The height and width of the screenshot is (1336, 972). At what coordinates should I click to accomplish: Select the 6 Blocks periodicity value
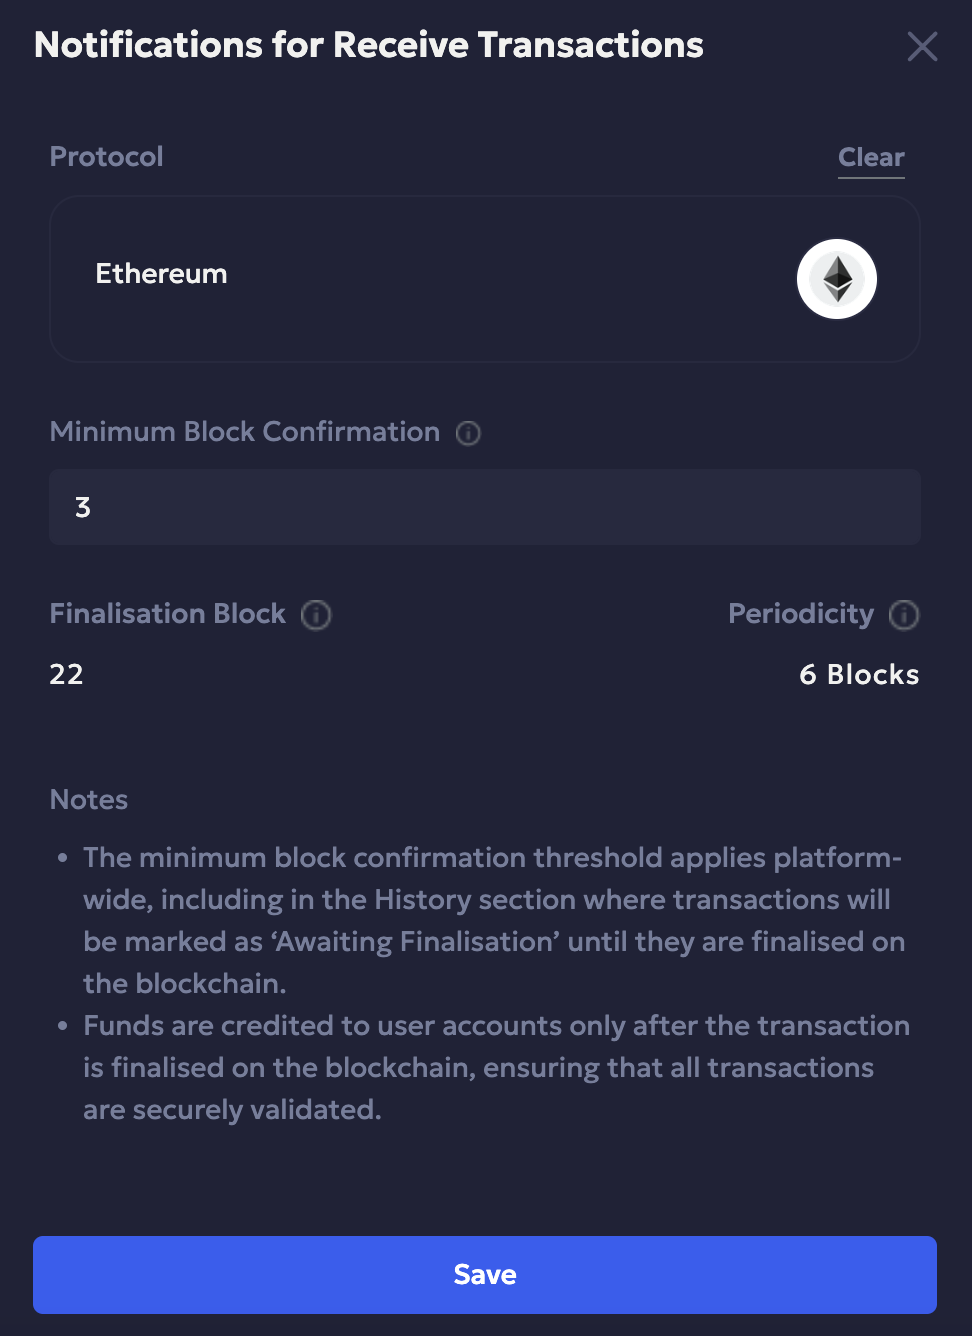point(859,675)
